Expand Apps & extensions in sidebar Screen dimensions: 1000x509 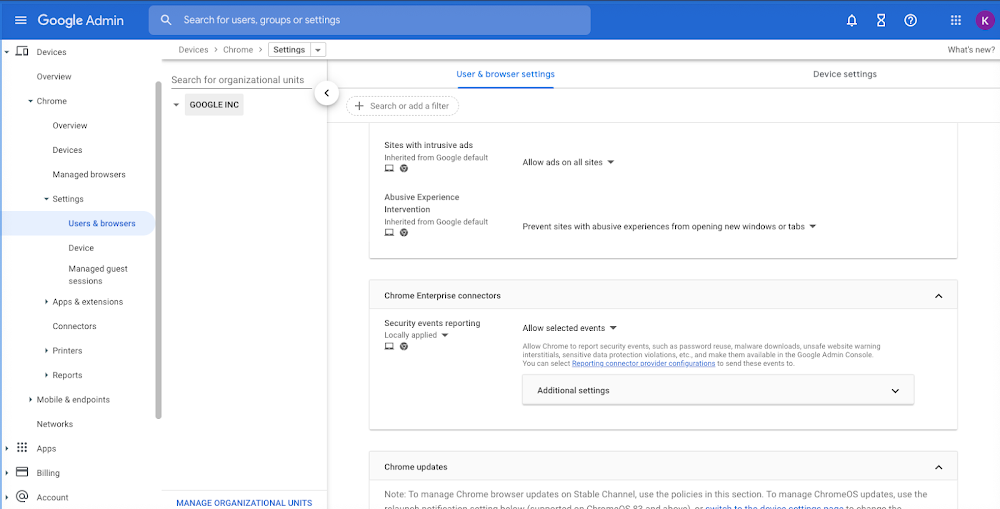pos(46,302)
